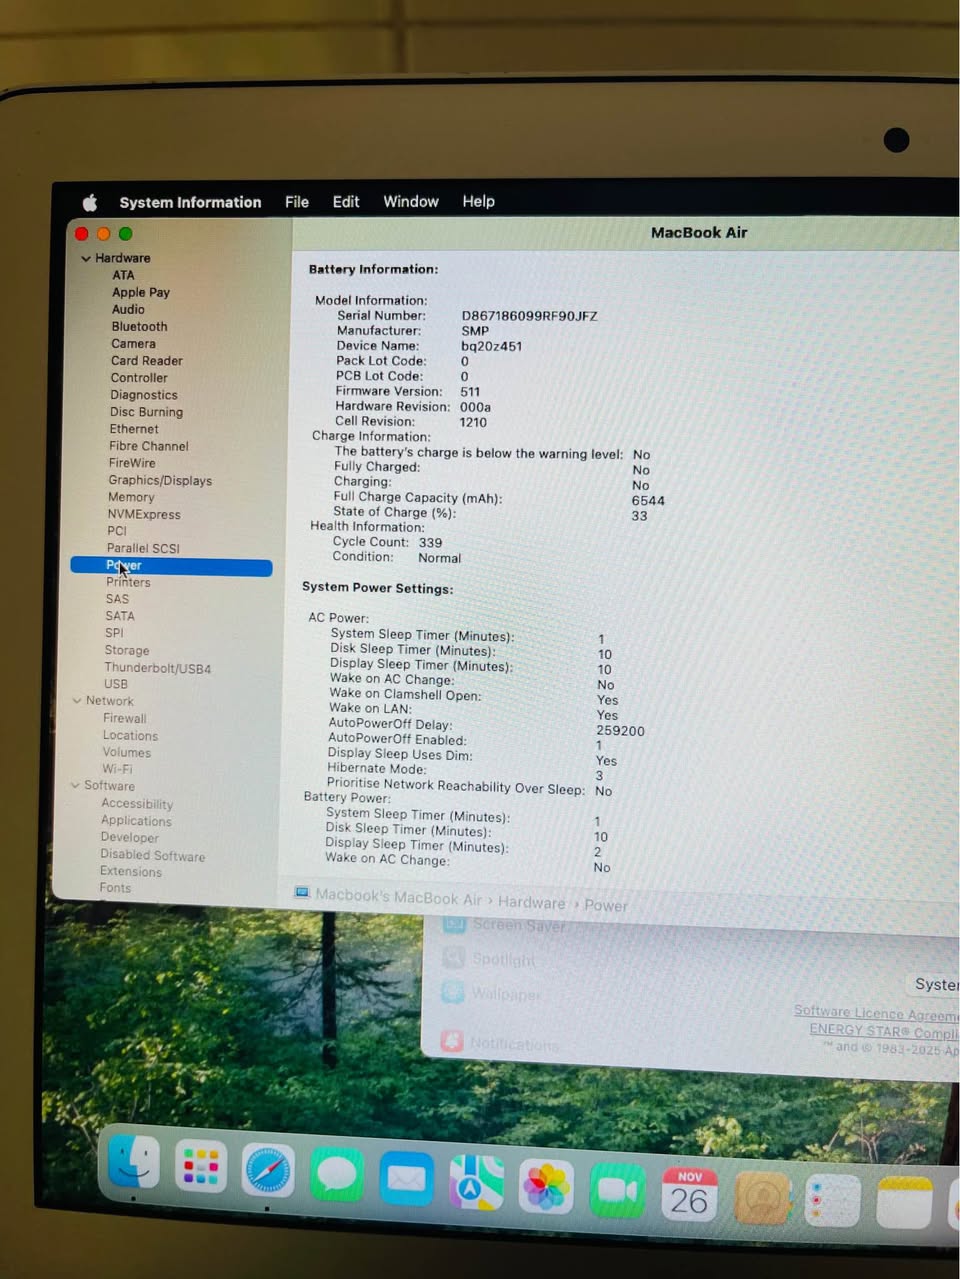The height and width of the screenshot is (1279, 960).
Task: Select Memory in the sidebar
Action: (131, 497)
